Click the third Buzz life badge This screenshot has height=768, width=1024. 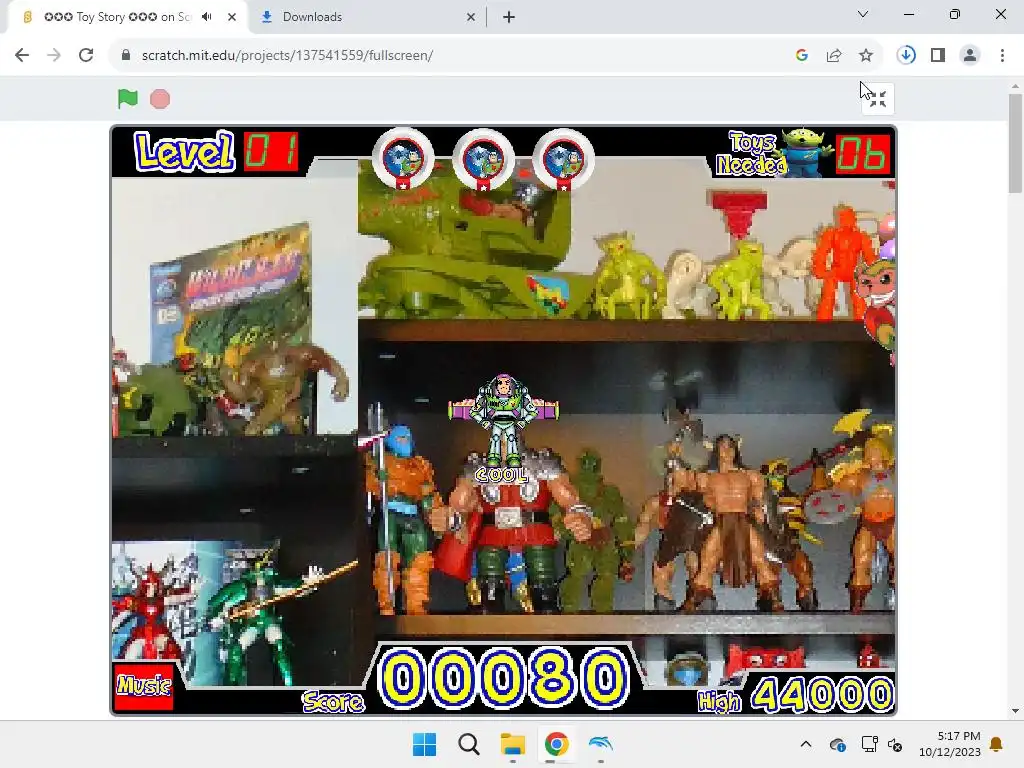tap(564, 159)
